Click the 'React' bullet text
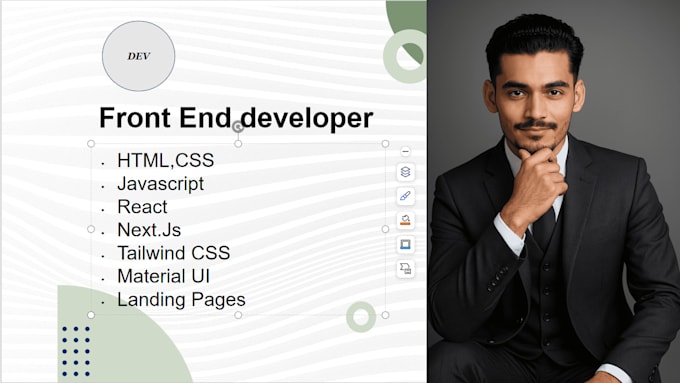Image resolution: width=680 pixels, height=383 pixels. [x=142, y=207]
